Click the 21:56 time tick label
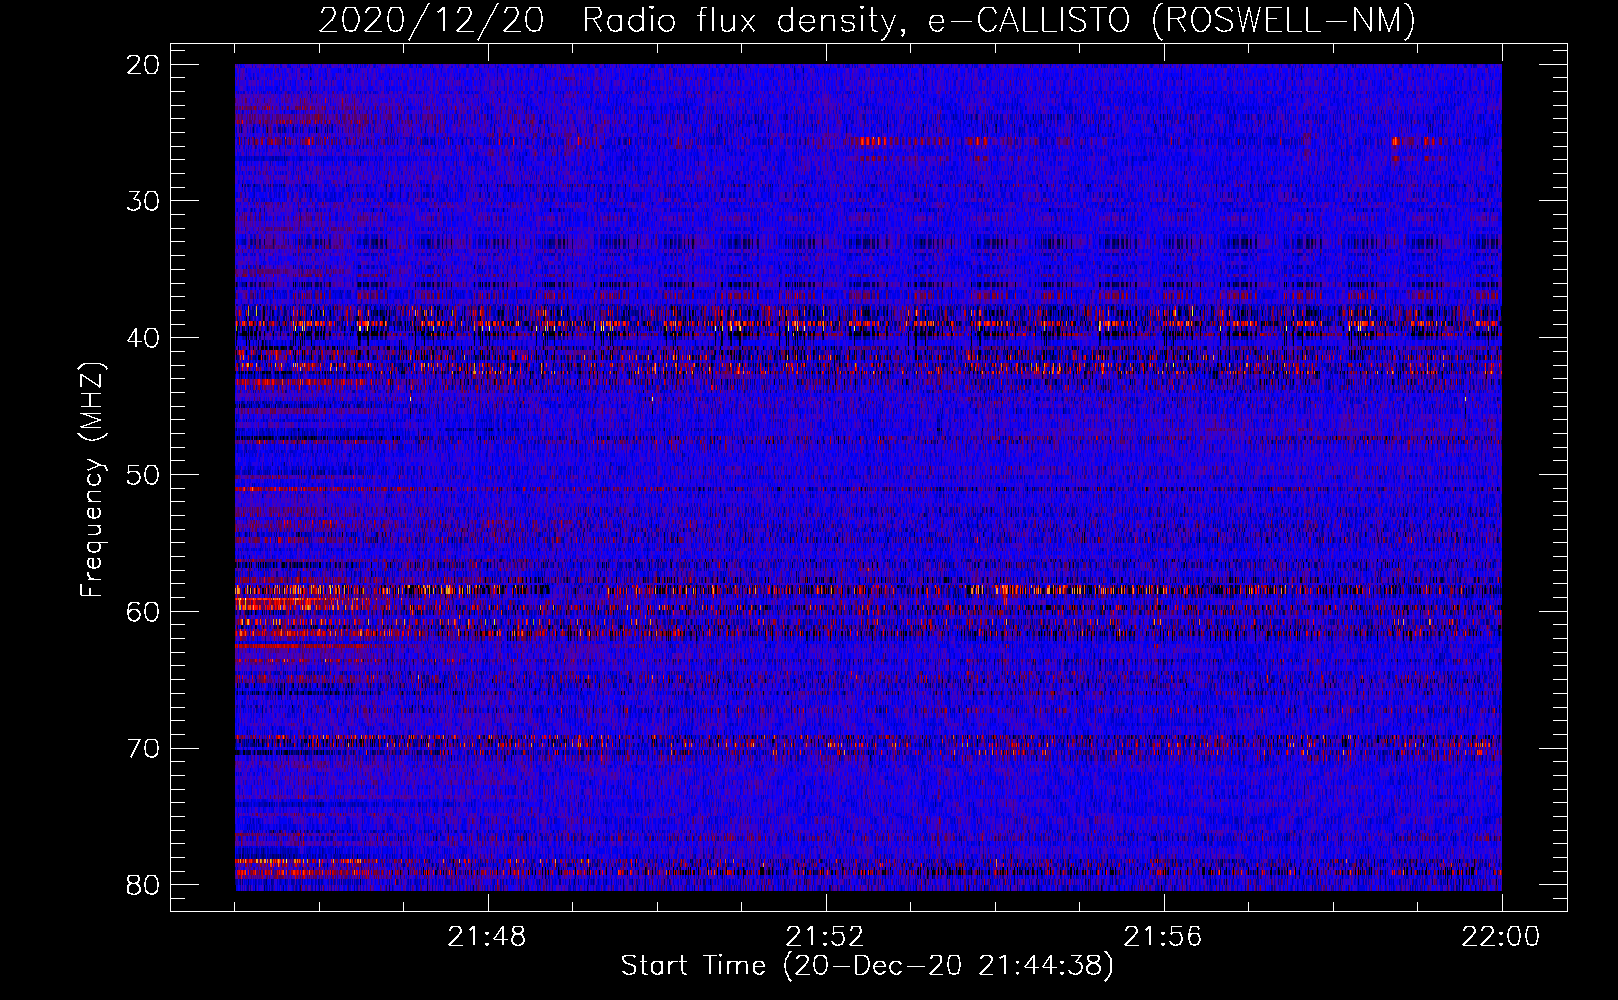The height and width of the screenshot is (1000, 1618). (x=1163, y=937)
